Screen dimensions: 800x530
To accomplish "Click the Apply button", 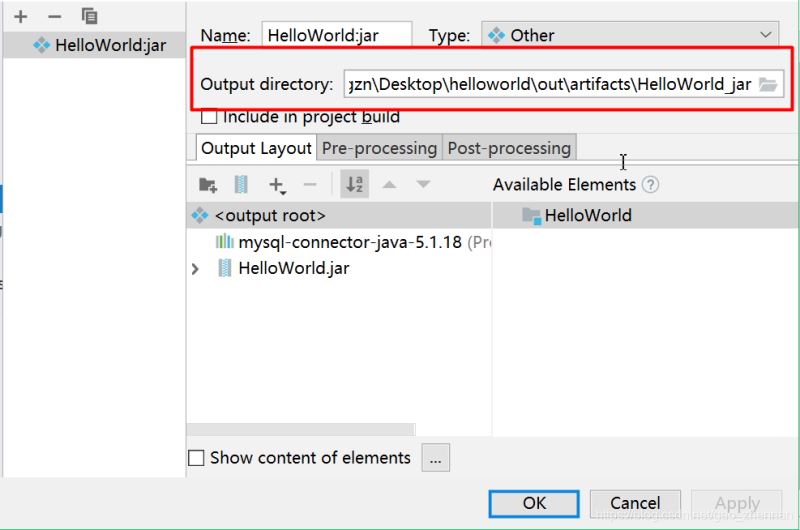I will click(737, 503).
